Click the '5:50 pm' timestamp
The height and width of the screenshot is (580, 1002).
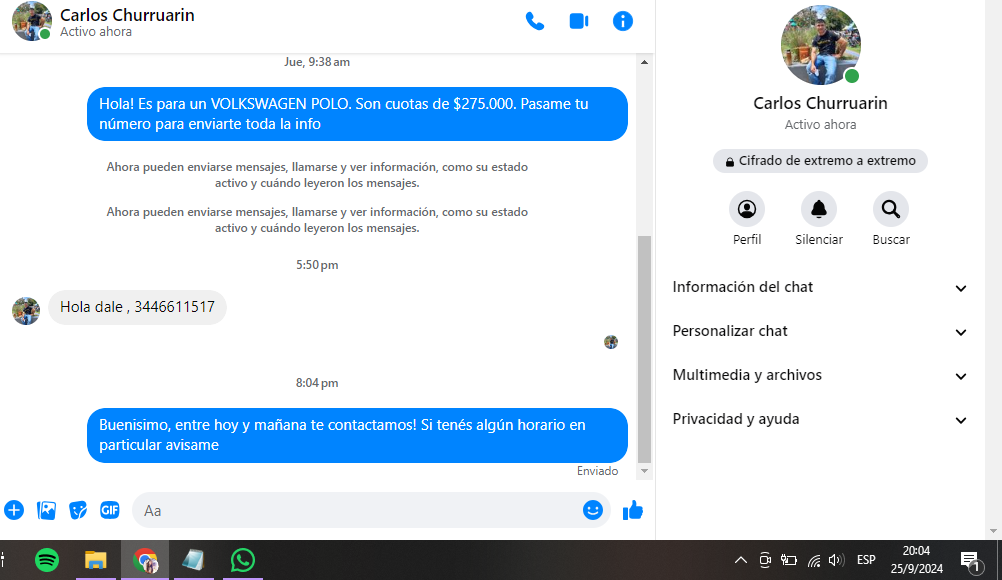(317, 265)
